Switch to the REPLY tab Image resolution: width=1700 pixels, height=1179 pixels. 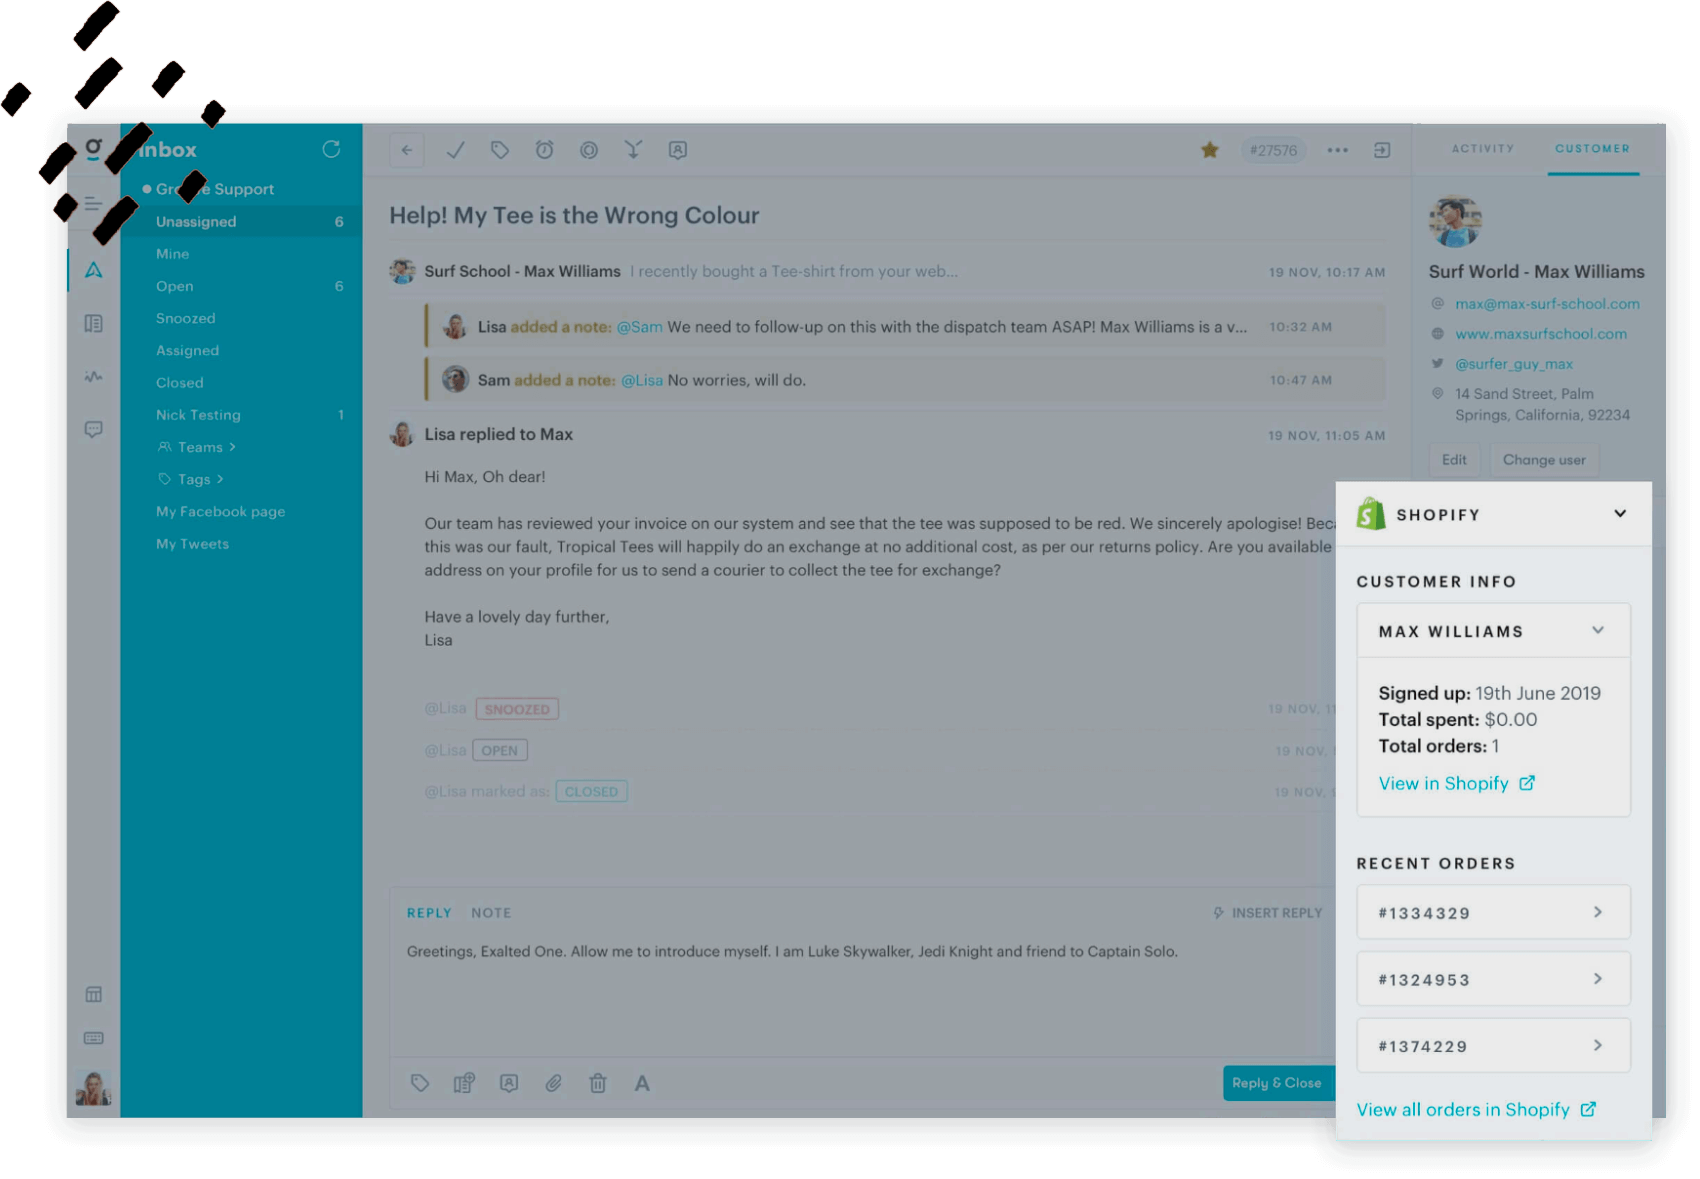tap(429, 913)
